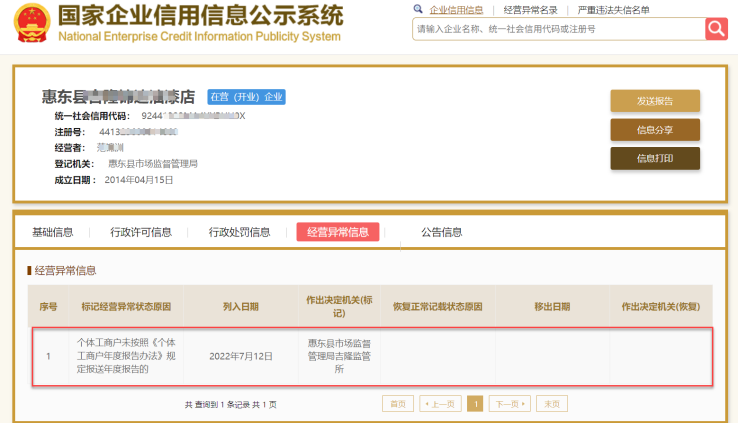The image size is (738, 423).
Task: Open 严重违法失信名单 link
Action: click(x=613, y=9)
